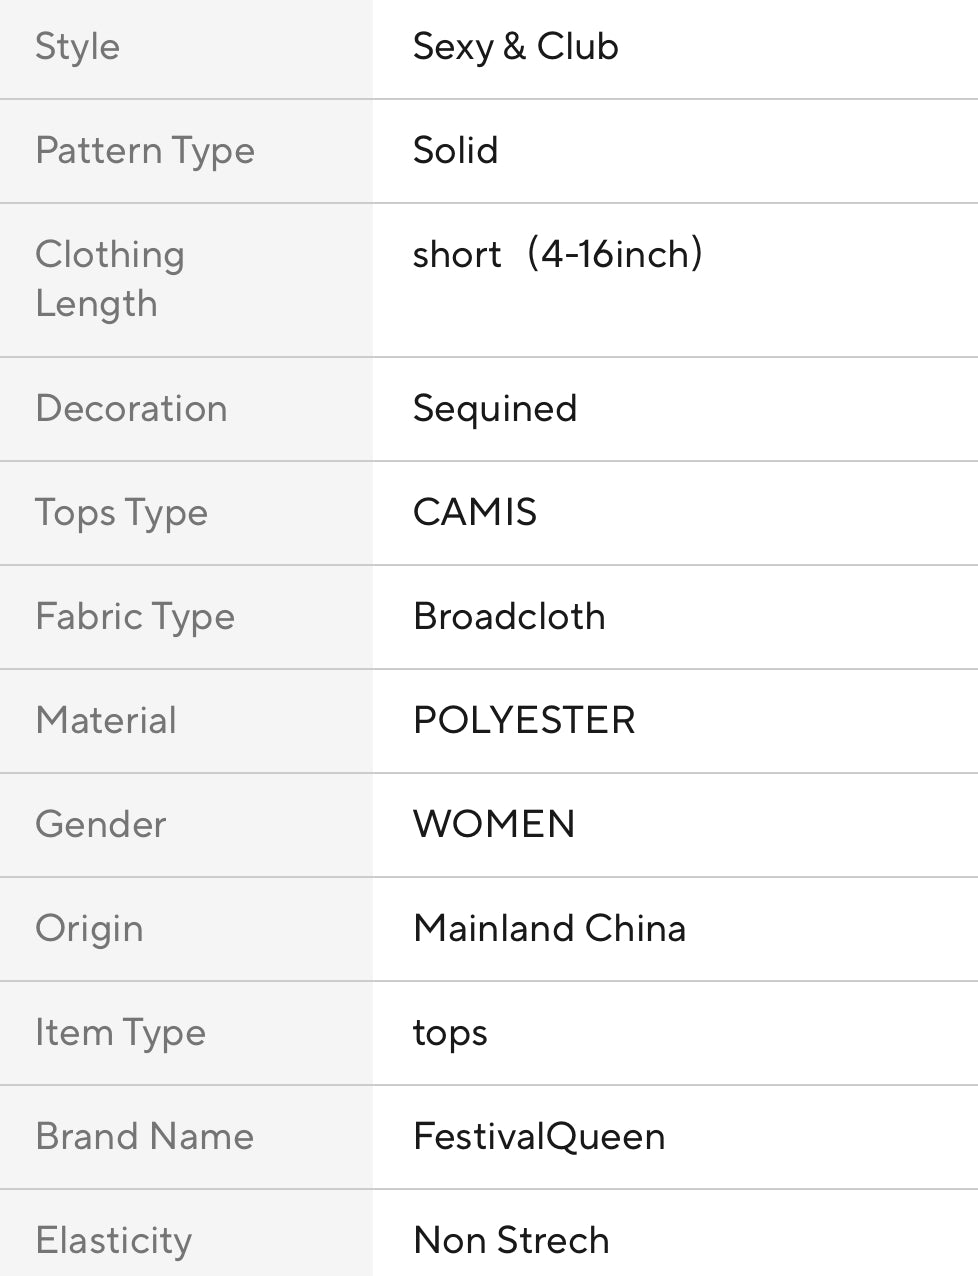Click the "Broadcloth" fabric value

(509, 617)
